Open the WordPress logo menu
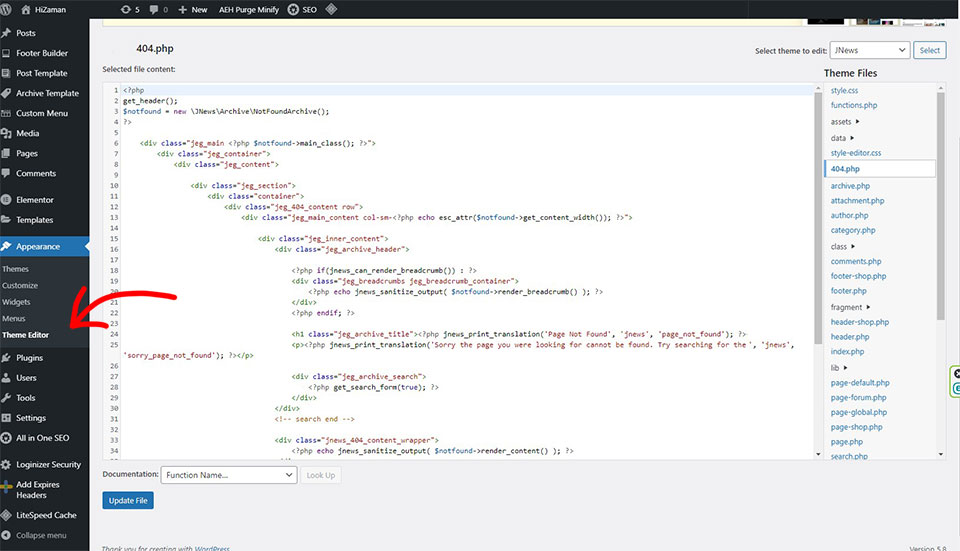Screen dimensions: 960x551 point(6,9)
